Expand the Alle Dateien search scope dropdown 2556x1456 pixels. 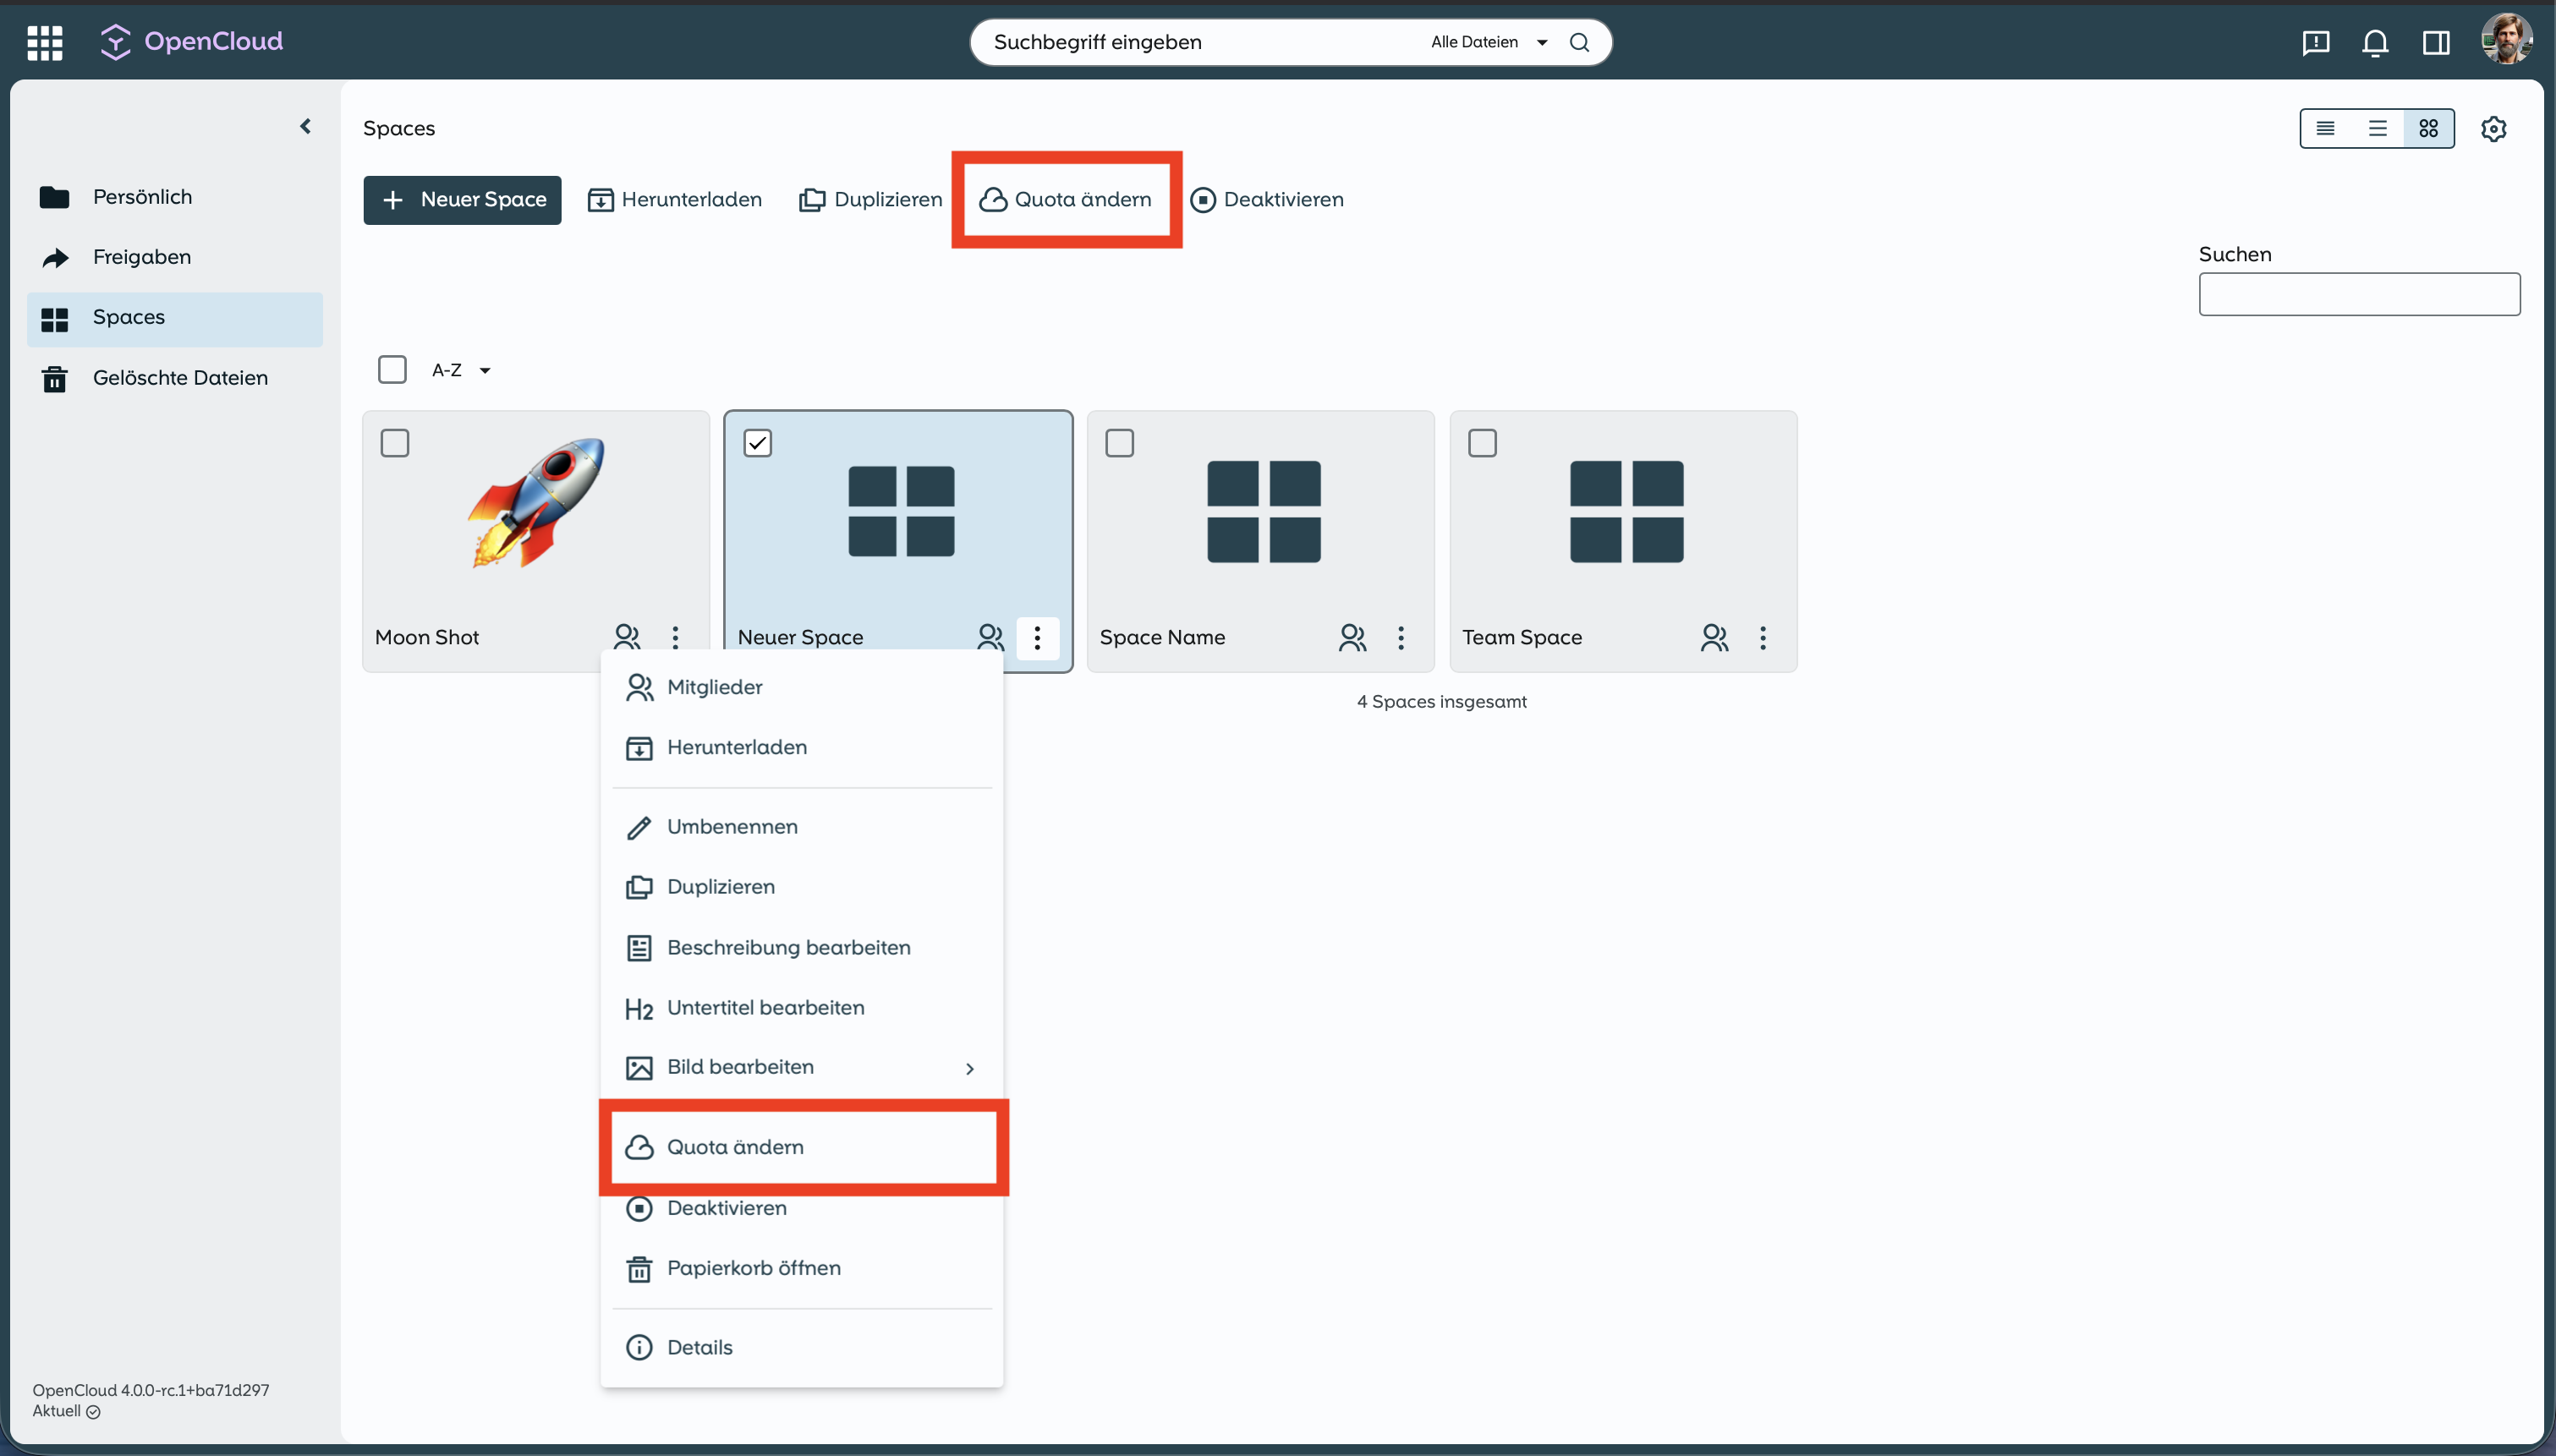pyautogui.click(x=1489, y=42)
